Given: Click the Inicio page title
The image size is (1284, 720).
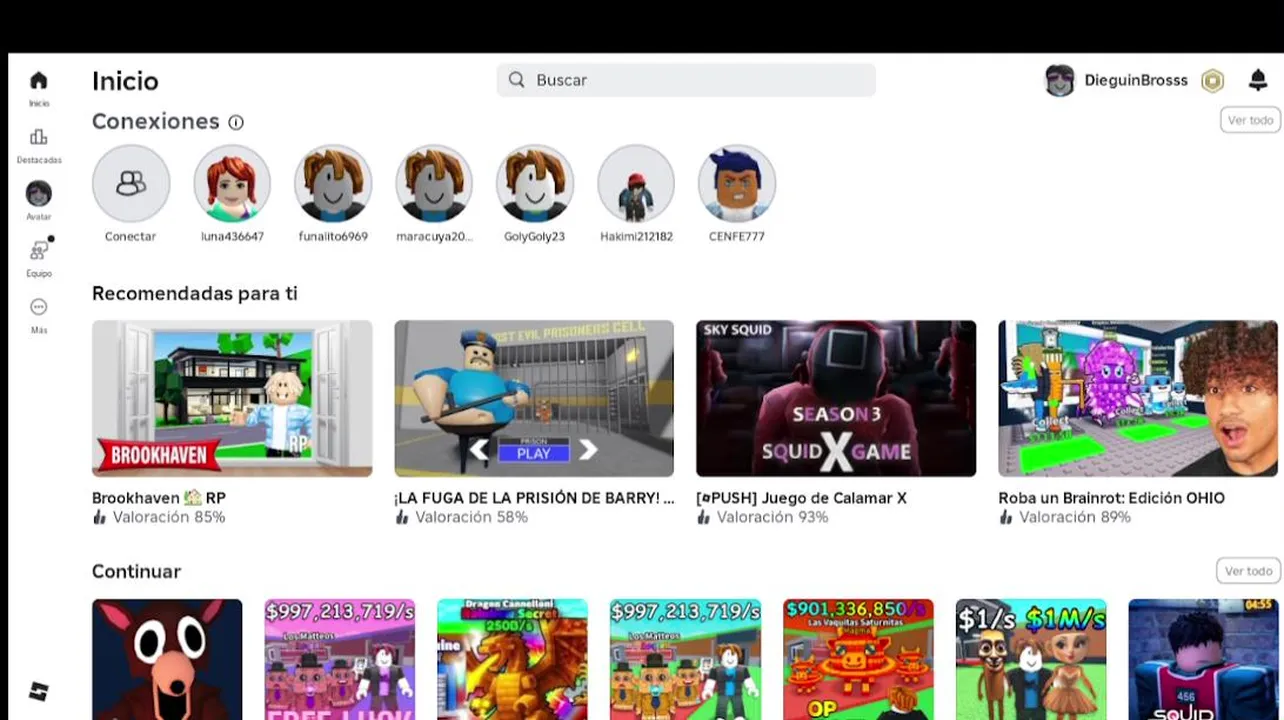Looking at the screenshot, I should pyautogui.click(x=125, y=81).
